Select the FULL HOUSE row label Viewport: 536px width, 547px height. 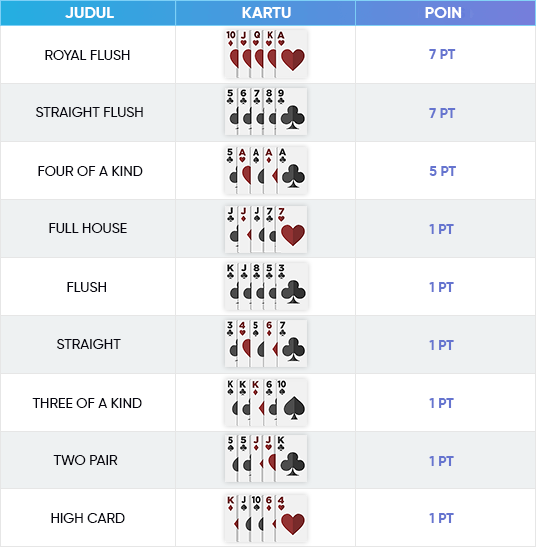click(88, 228)
